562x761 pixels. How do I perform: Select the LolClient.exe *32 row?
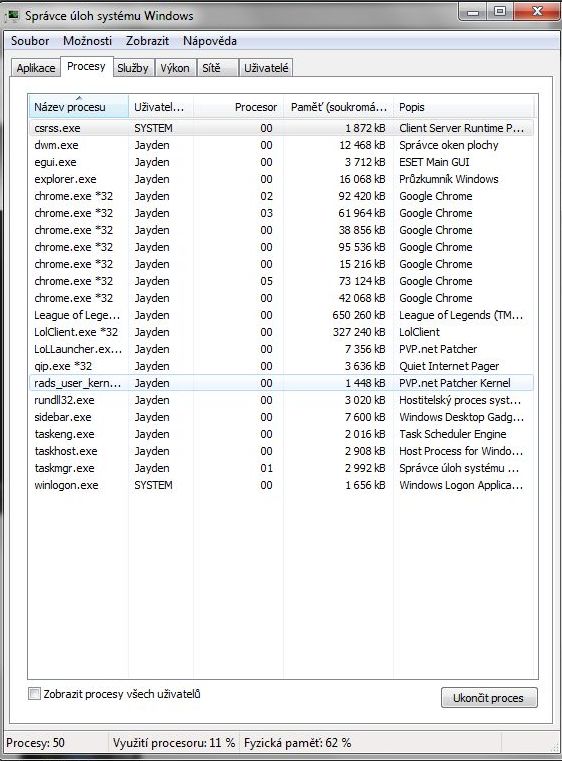[x=281, y=332]
